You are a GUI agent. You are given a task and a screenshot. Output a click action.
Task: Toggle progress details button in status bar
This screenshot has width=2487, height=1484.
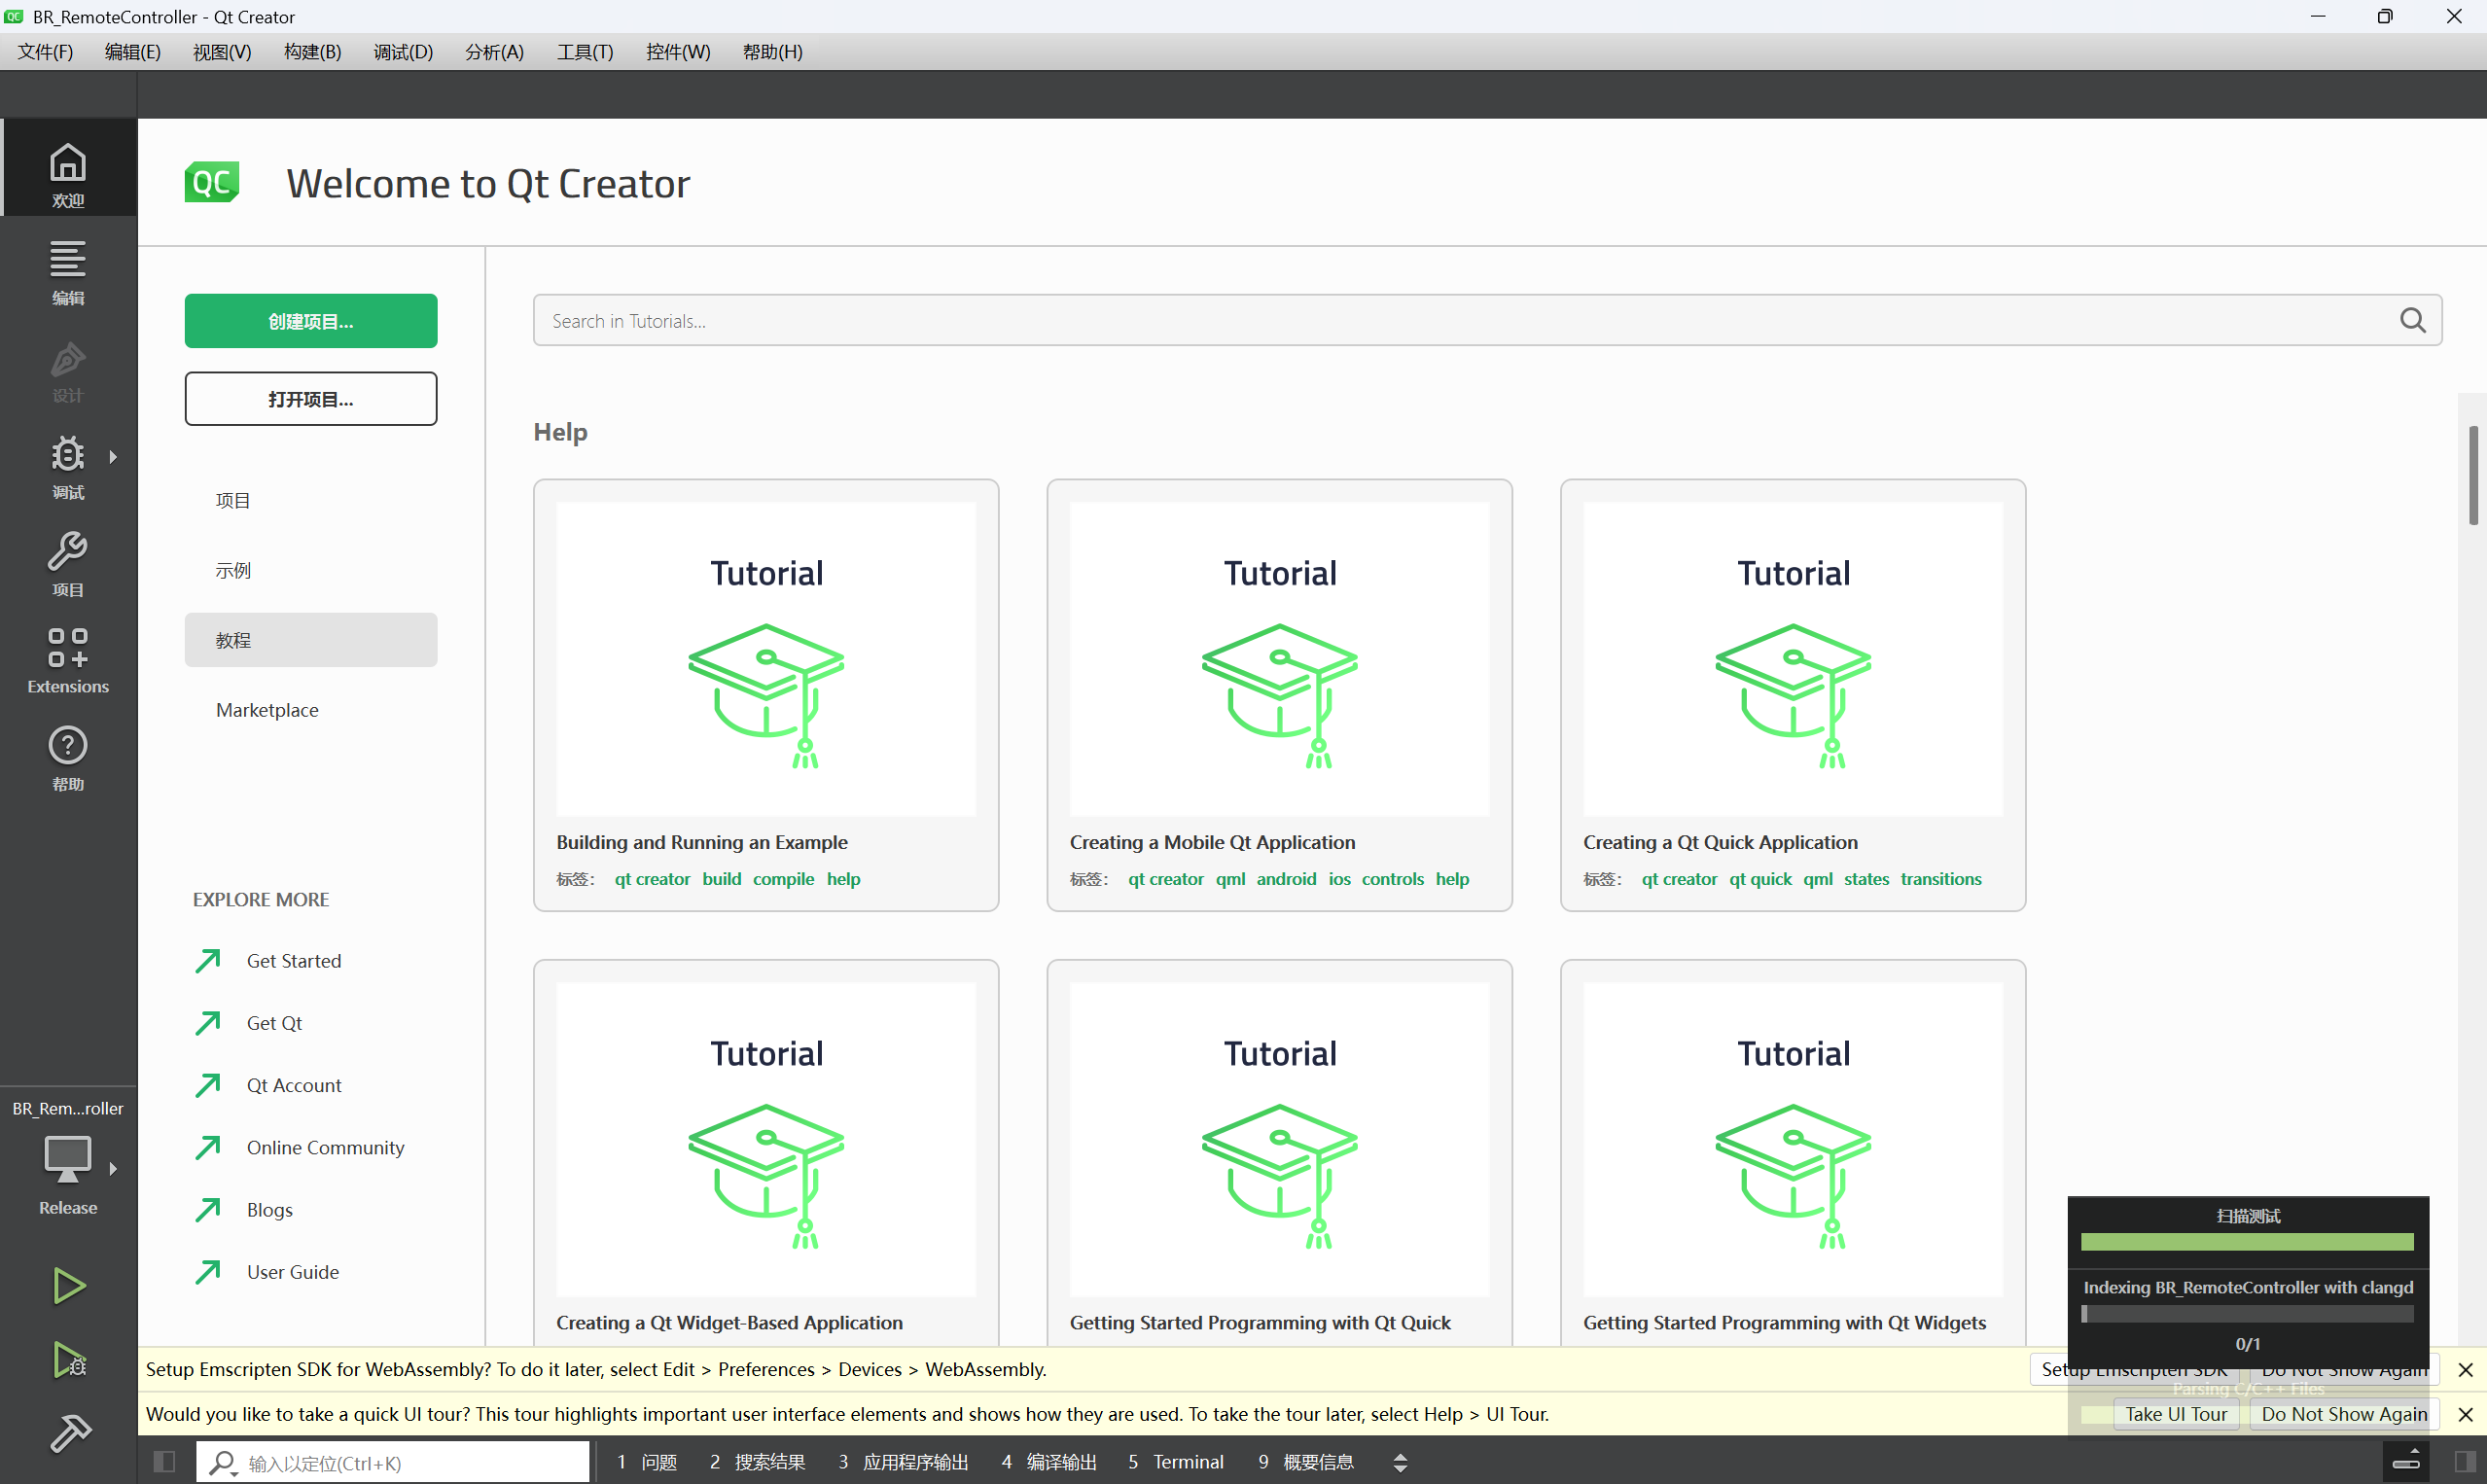coord(2406,1462)
